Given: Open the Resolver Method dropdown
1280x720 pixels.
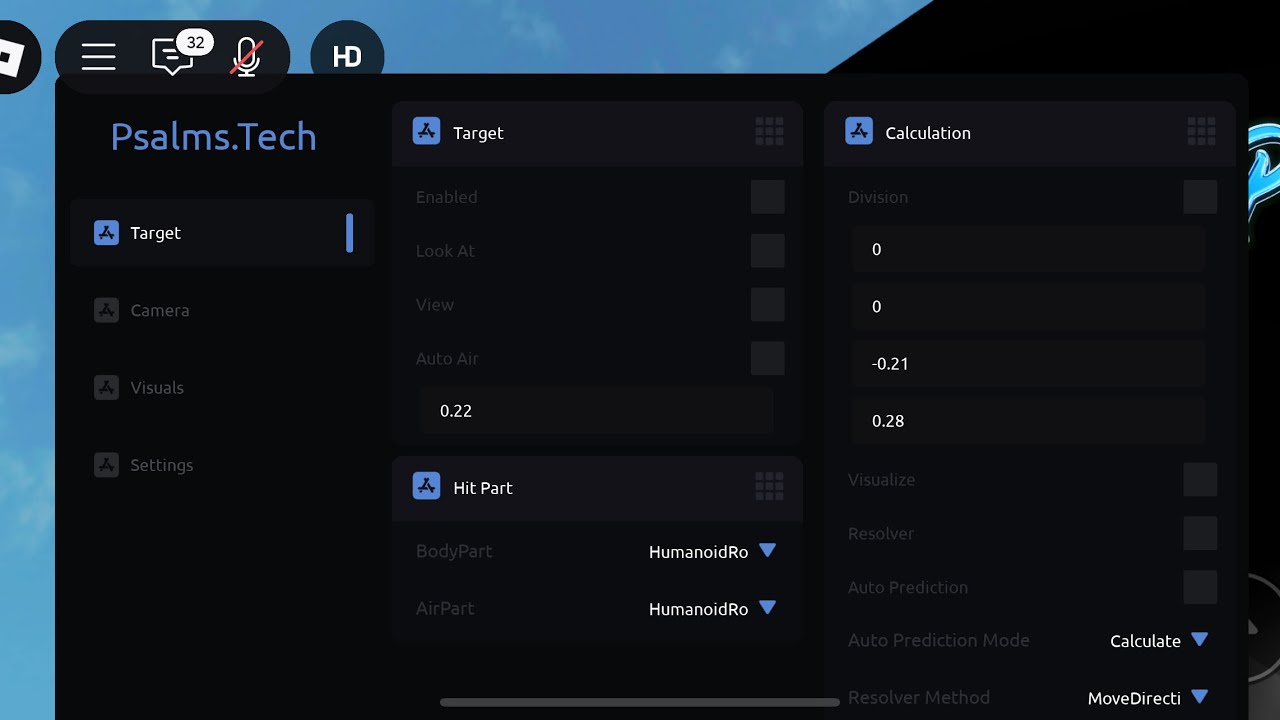Looking at the screenshot, I should (x=1148, y=698).
